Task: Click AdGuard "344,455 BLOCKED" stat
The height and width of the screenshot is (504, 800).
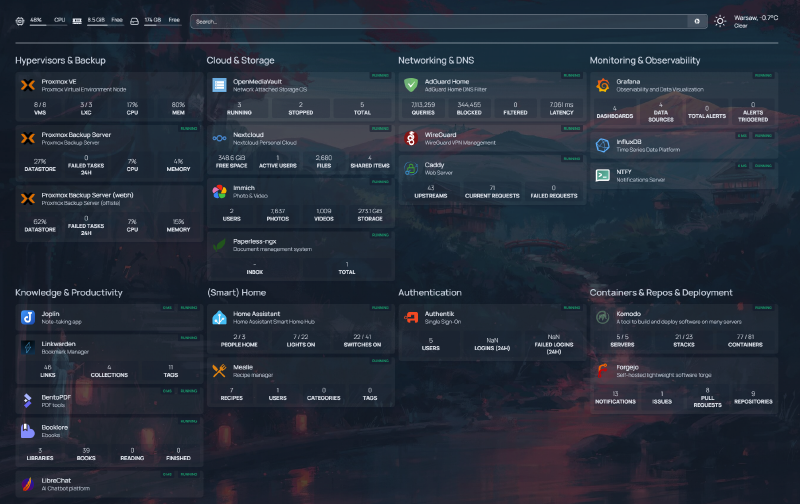Action: 469,108
